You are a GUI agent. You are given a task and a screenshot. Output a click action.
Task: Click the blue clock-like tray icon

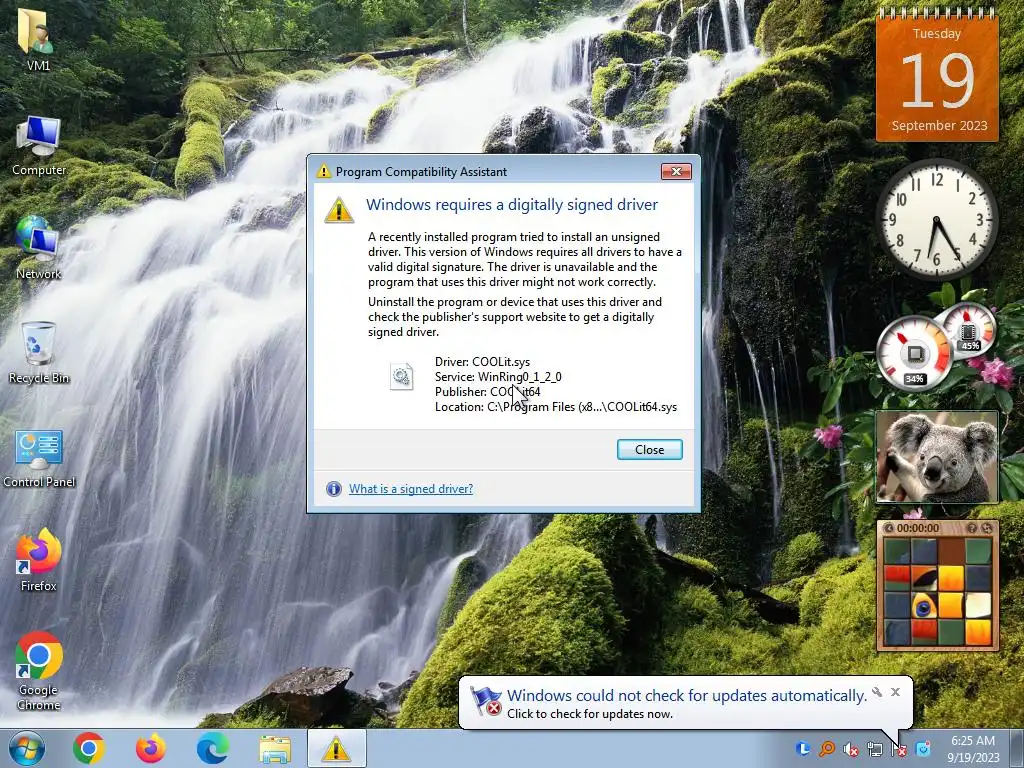803,748
